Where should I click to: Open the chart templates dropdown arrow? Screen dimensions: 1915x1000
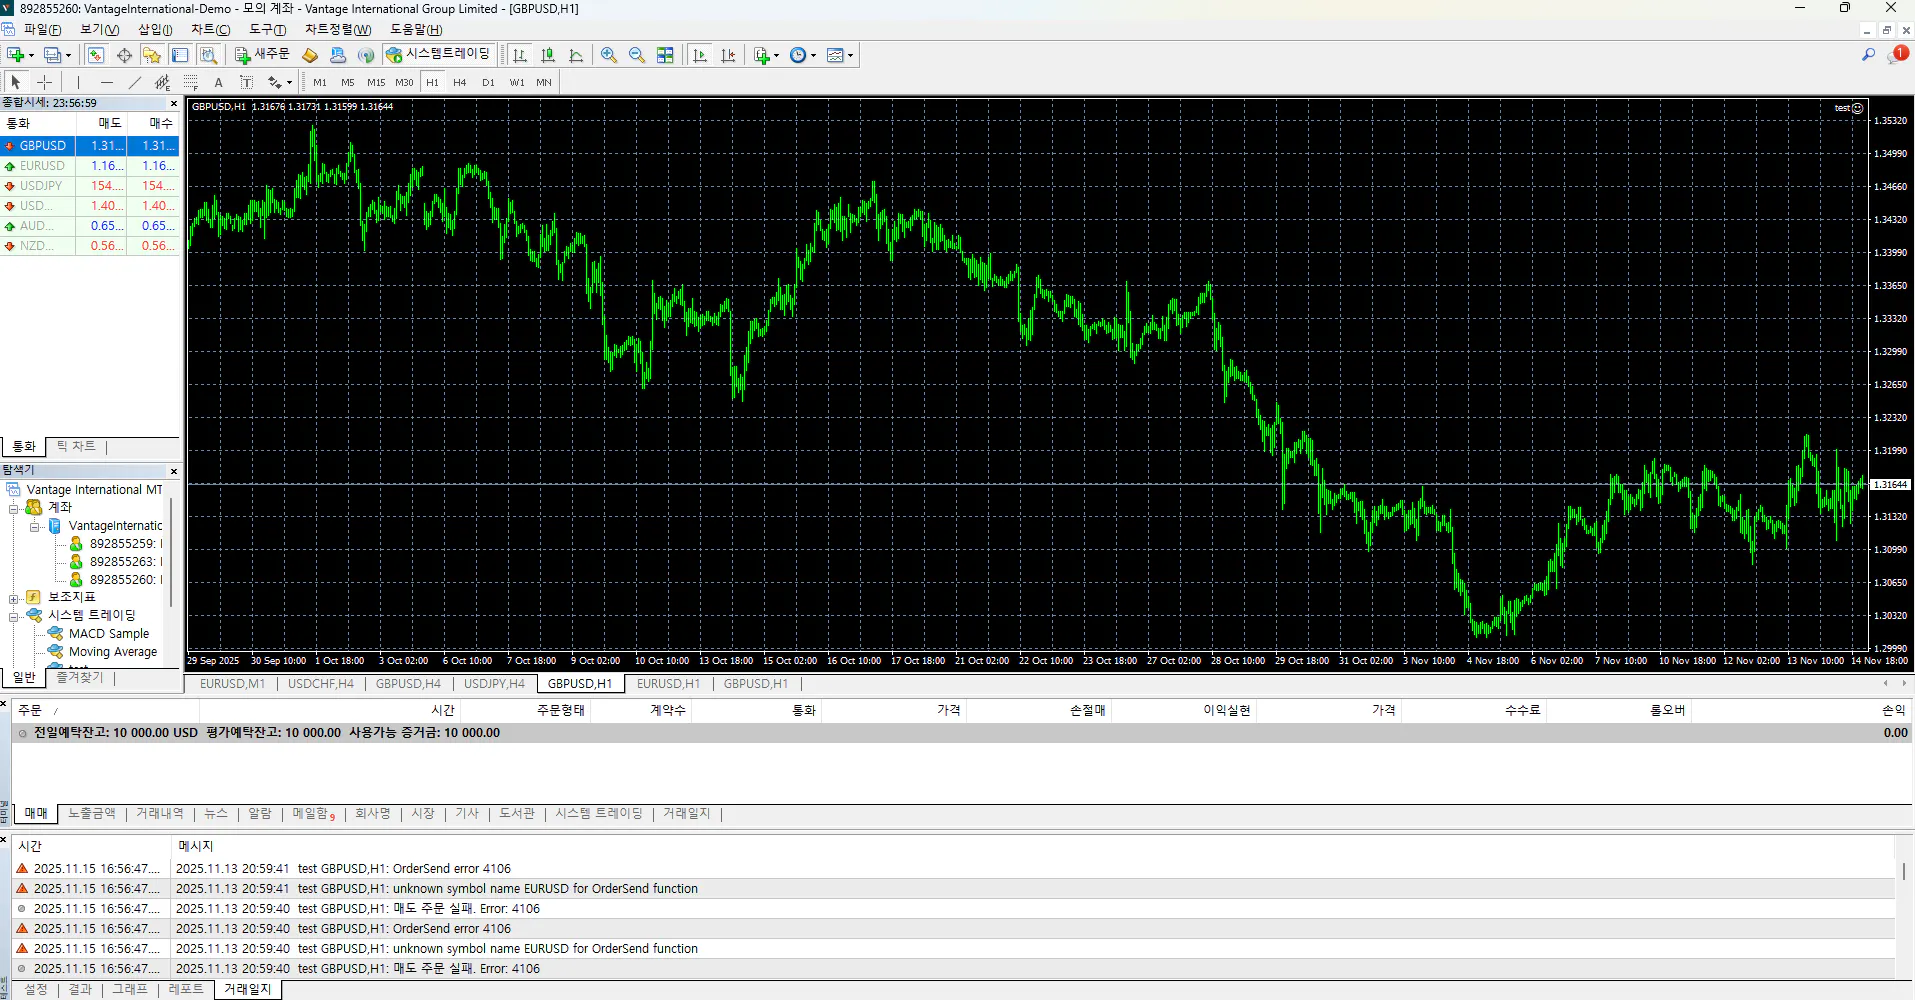(x=851, y=55)
